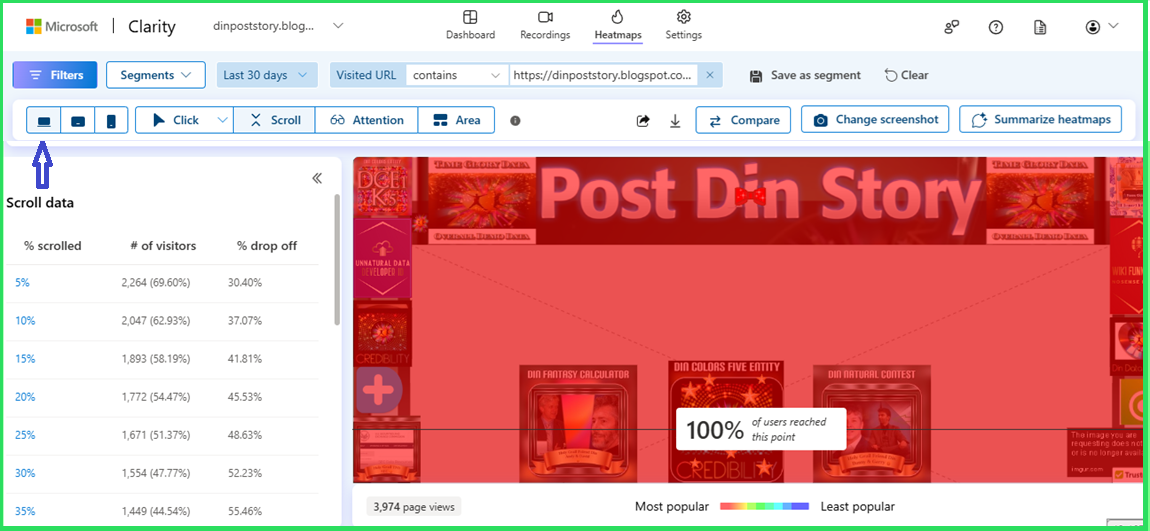Click the Unnatural Data Developer tile

[x=382, y=258]
